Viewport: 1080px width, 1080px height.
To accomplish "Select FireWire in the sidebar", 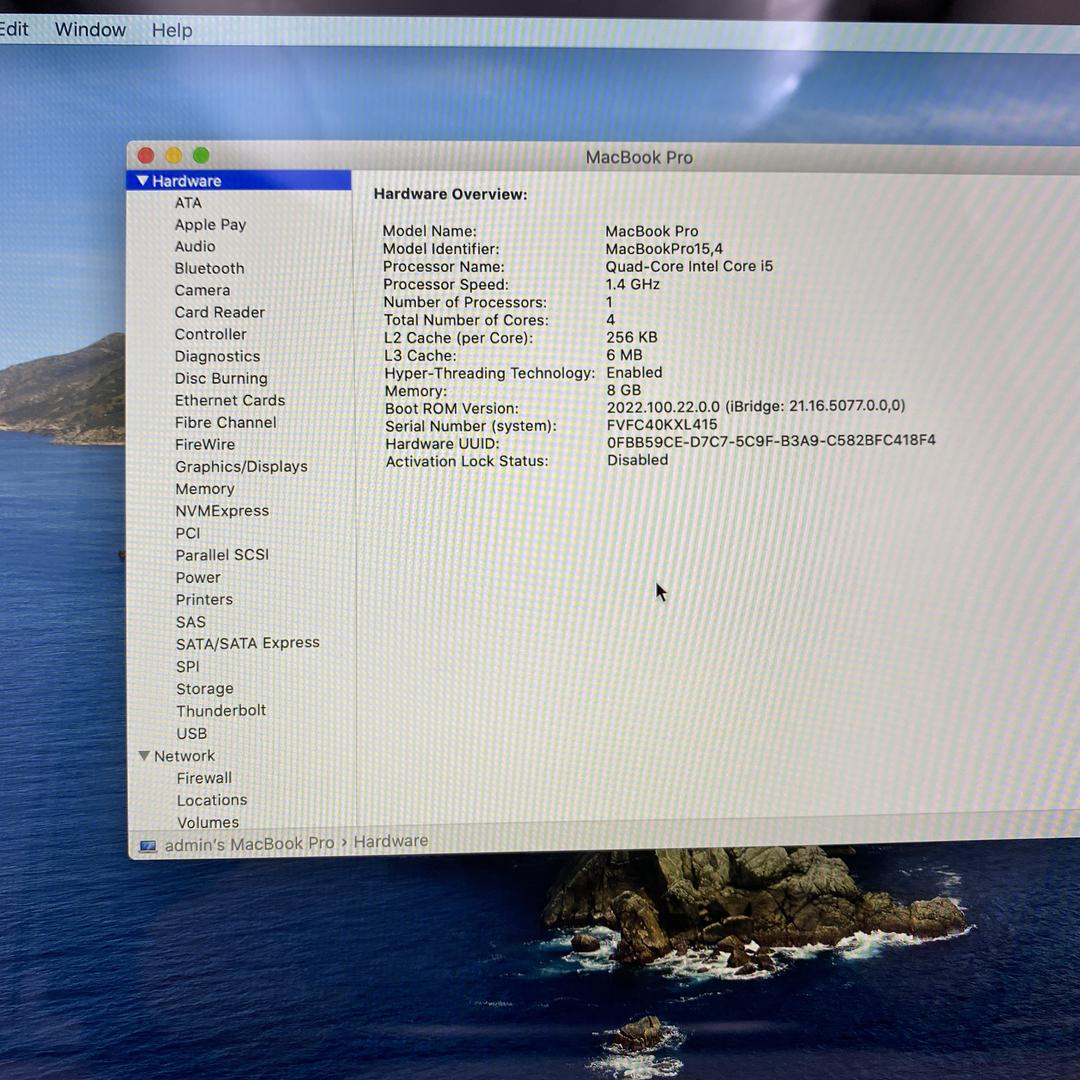I will [205, 444].
